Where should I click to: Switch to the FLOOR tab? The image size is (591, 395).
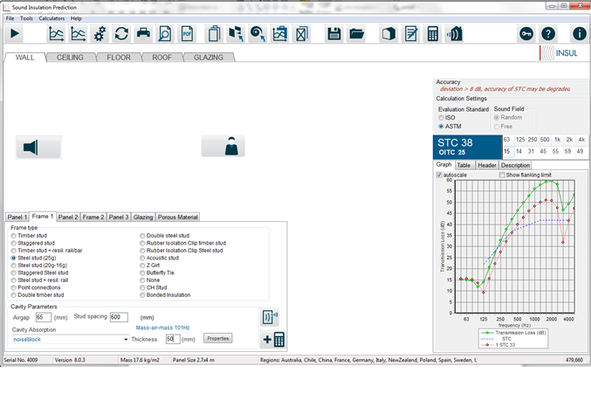pos(119,57)
